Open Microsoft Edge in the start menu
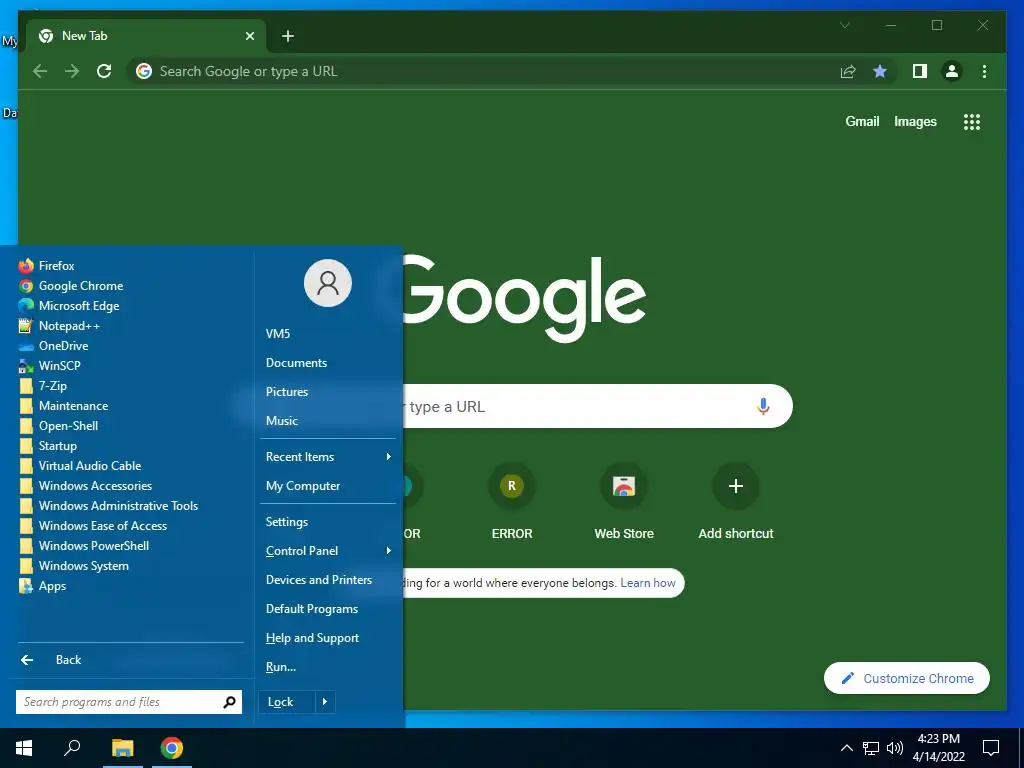The width and height of the screenshot is (1024, 768). click(x=69, y=306)
